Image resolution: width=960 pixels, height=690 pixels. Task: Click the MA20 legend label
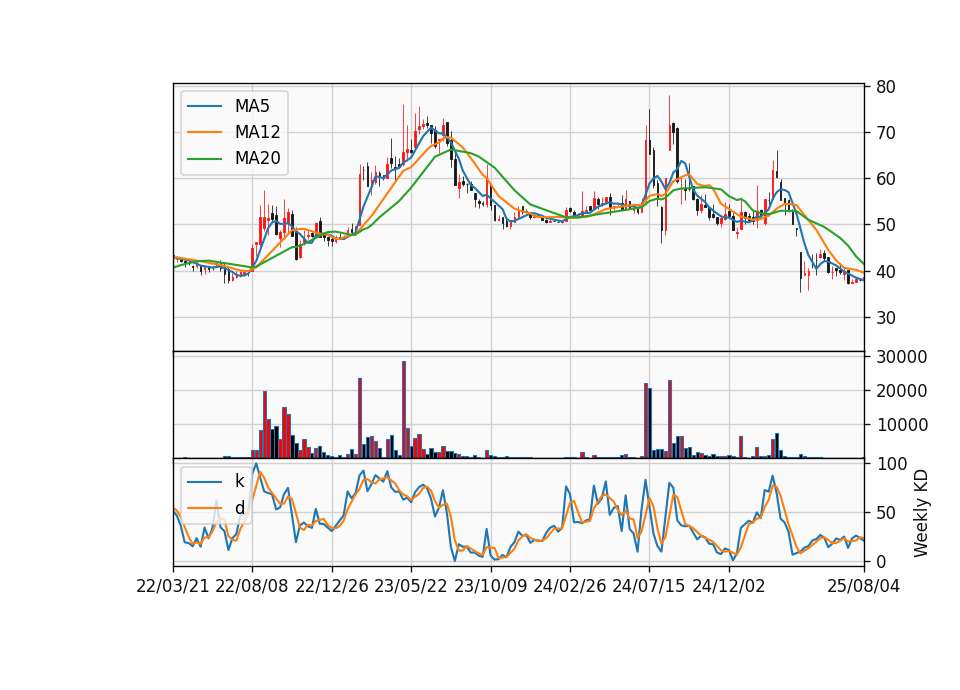[x=257, y=159]
